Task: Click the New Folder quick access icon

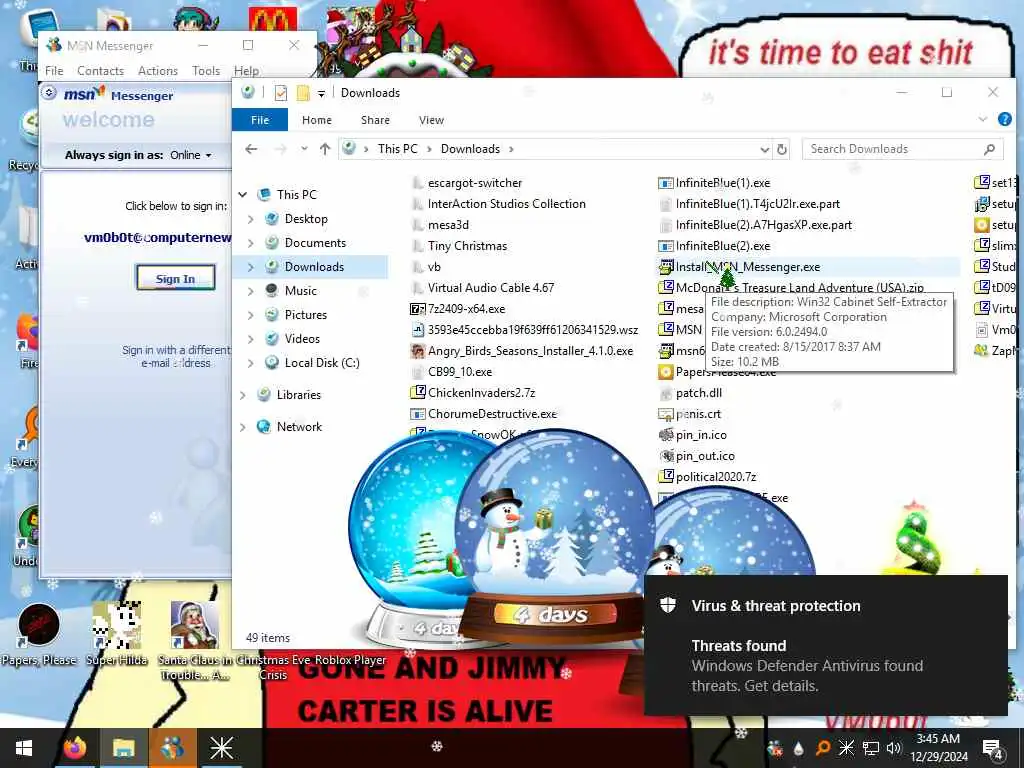Action: (303, 93)
